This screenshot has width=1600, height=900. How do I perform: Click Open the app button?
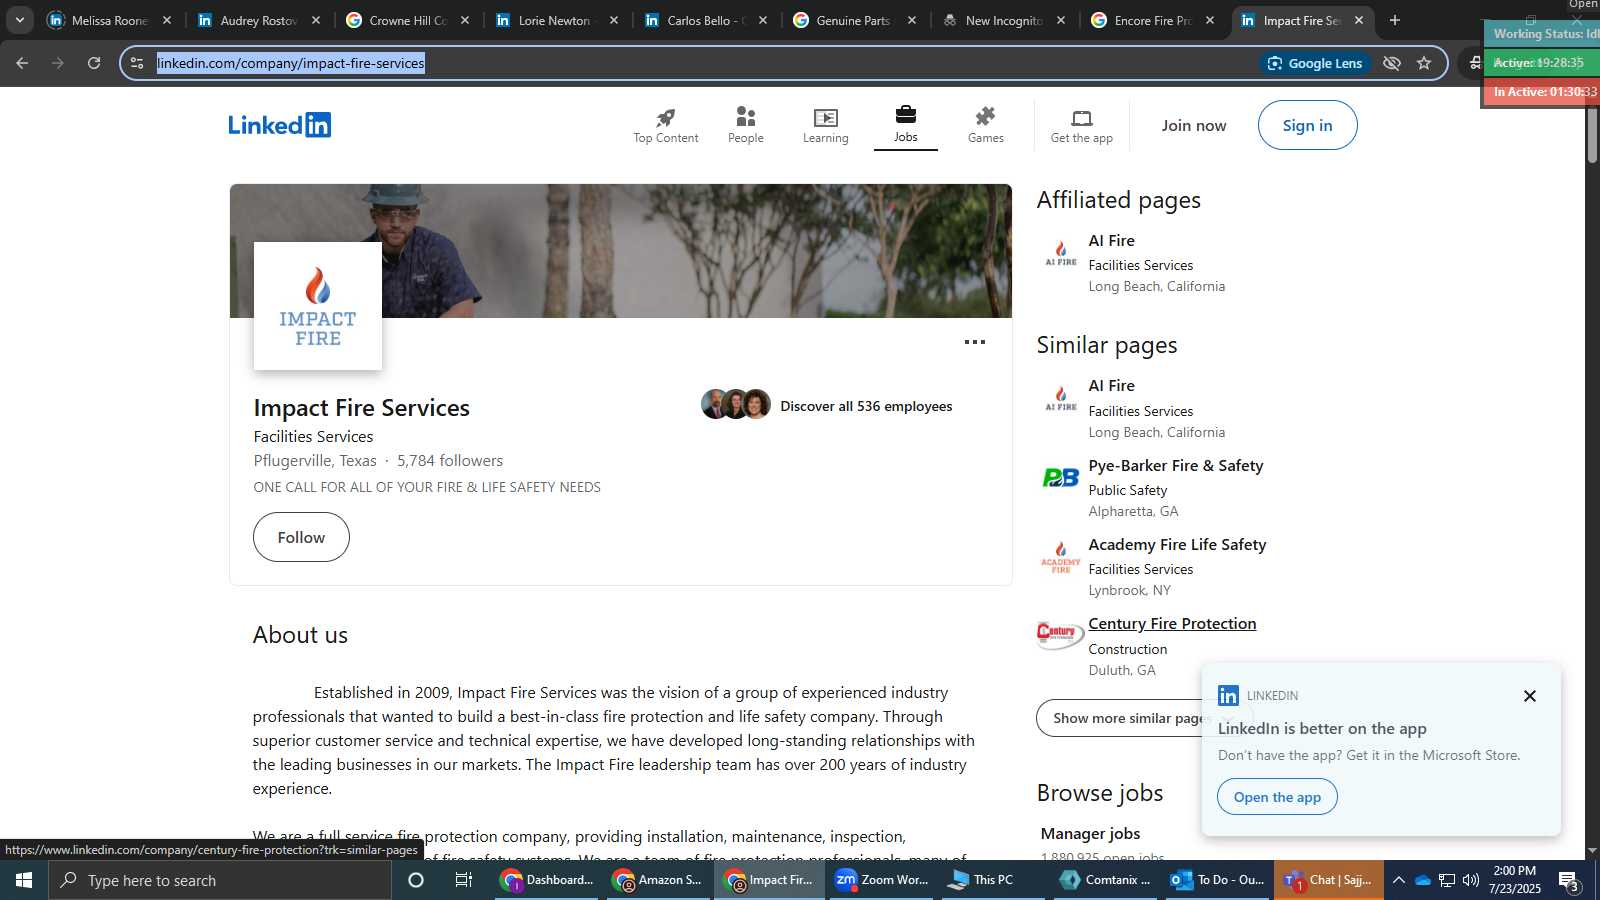[1277, 797]
